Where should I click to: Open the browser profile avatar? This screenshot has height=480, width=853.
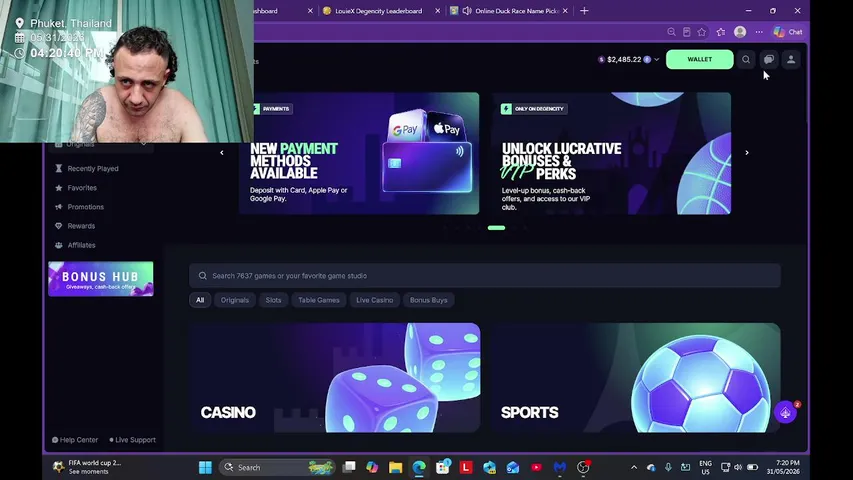[x=740, y=32]
